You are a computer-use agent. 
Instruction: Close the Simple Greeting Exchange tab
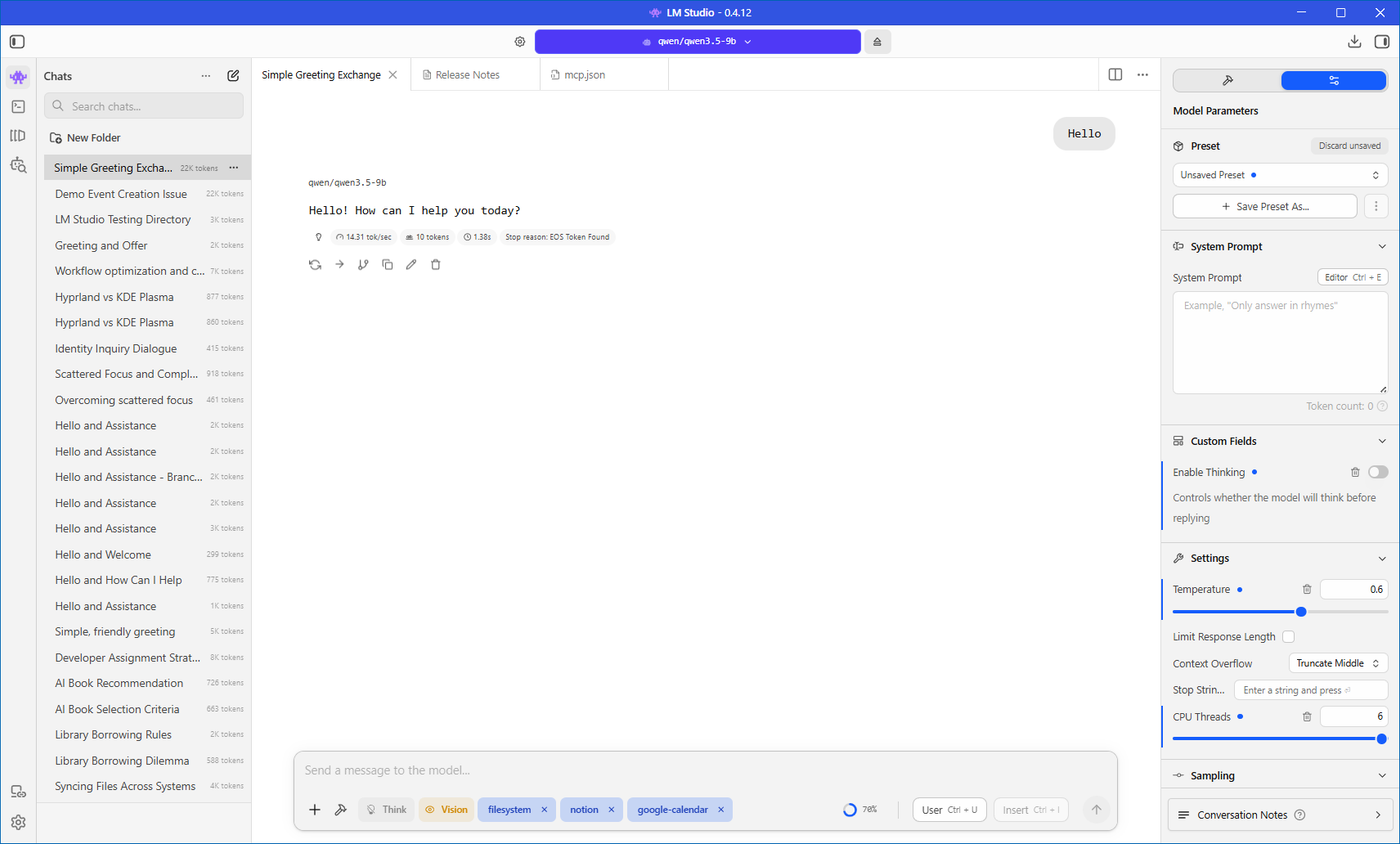tap(393, 75)
